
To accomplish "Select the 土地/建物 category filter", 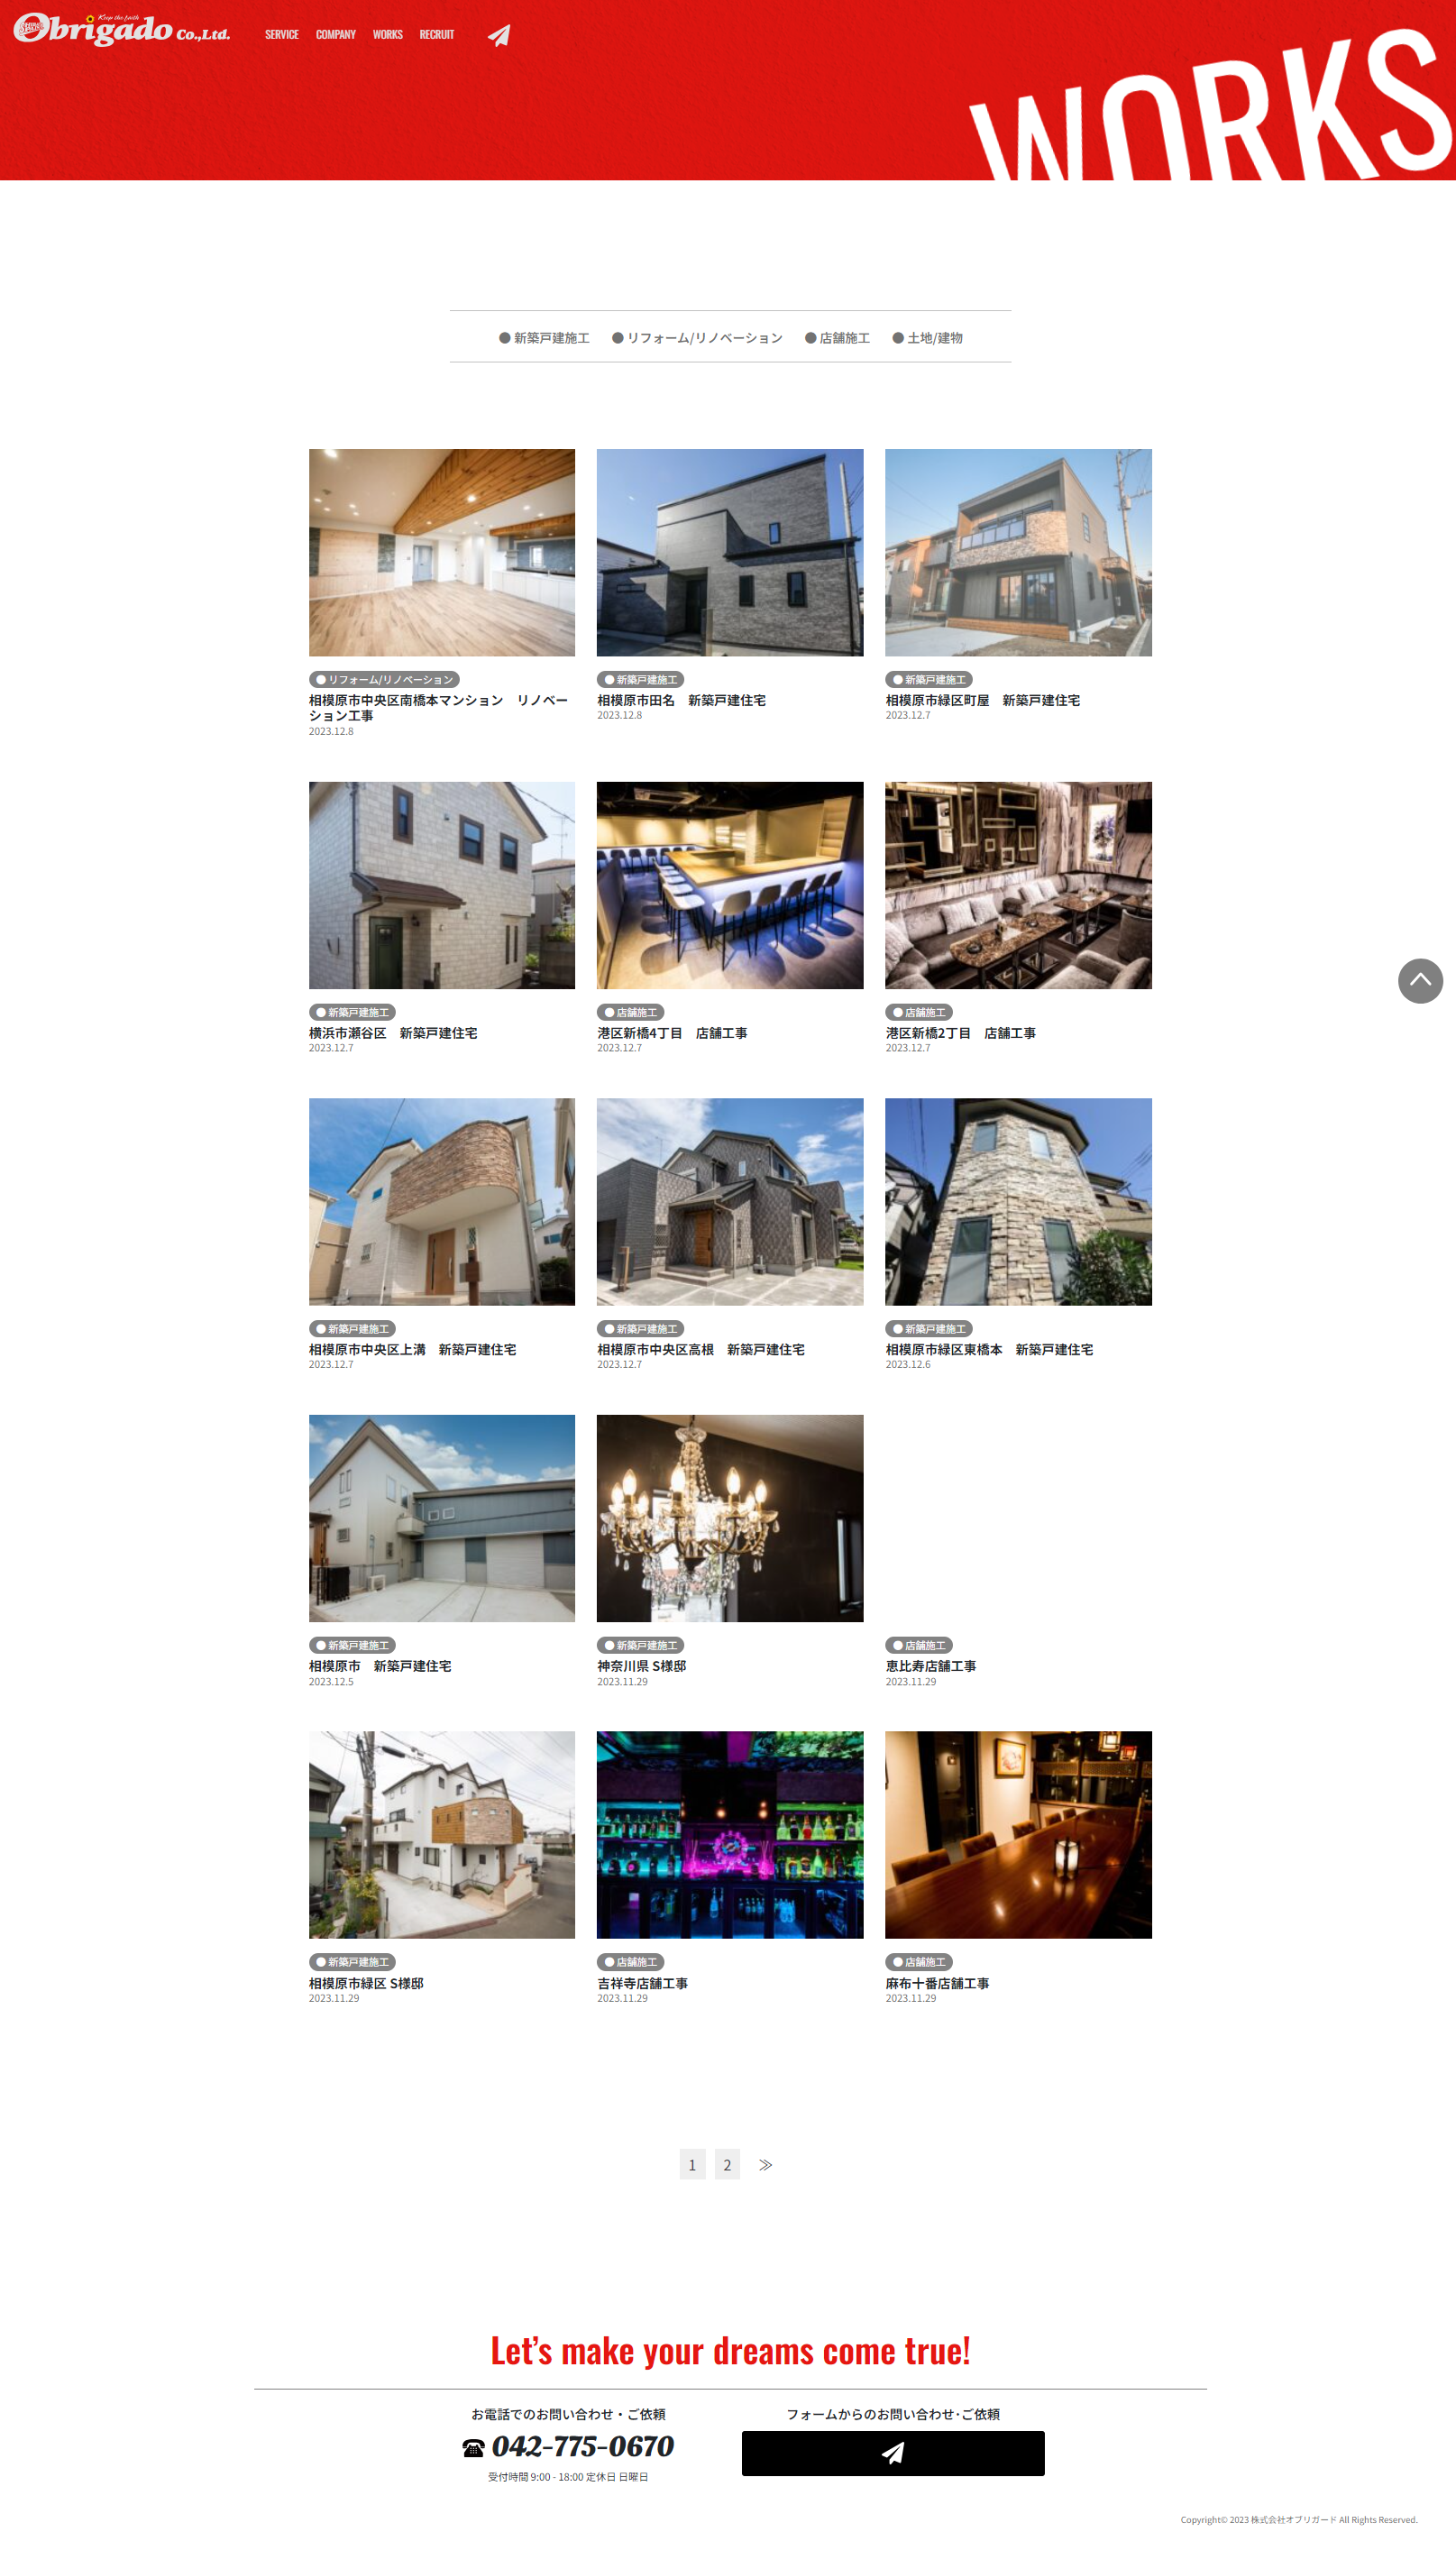I will [x=927, y=338].
